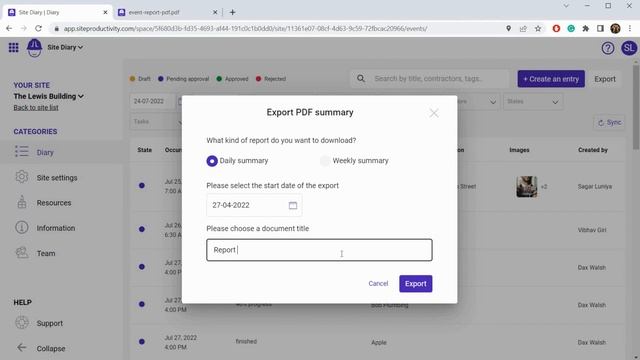Viewport: 640px width, 360px height.
Task: Click Export button in top toolbar
Action: pyautogui.click(x=604, y=79)
